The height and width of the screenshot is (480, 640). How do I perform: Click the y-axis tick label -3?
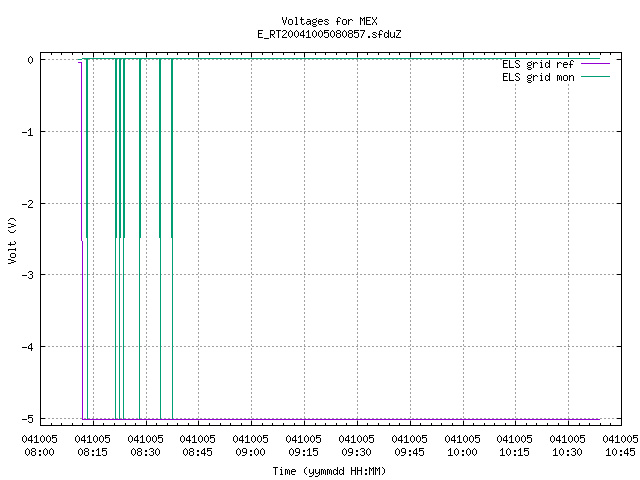(28, 275)
